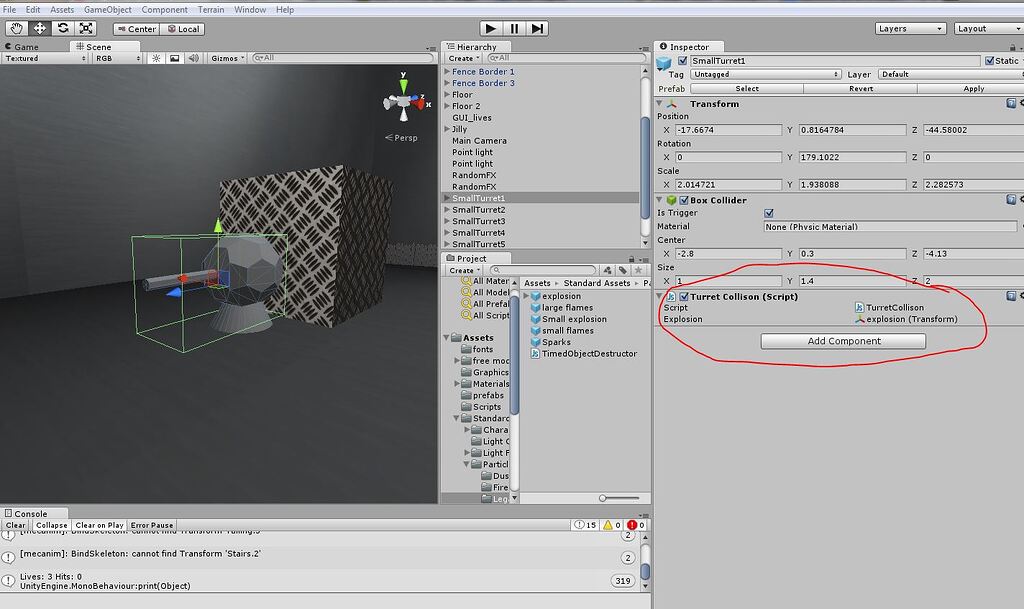Enable Is Trigger on the Box Collider
The width and height of the screenshot is (1024, 609).
pos(768,212)
